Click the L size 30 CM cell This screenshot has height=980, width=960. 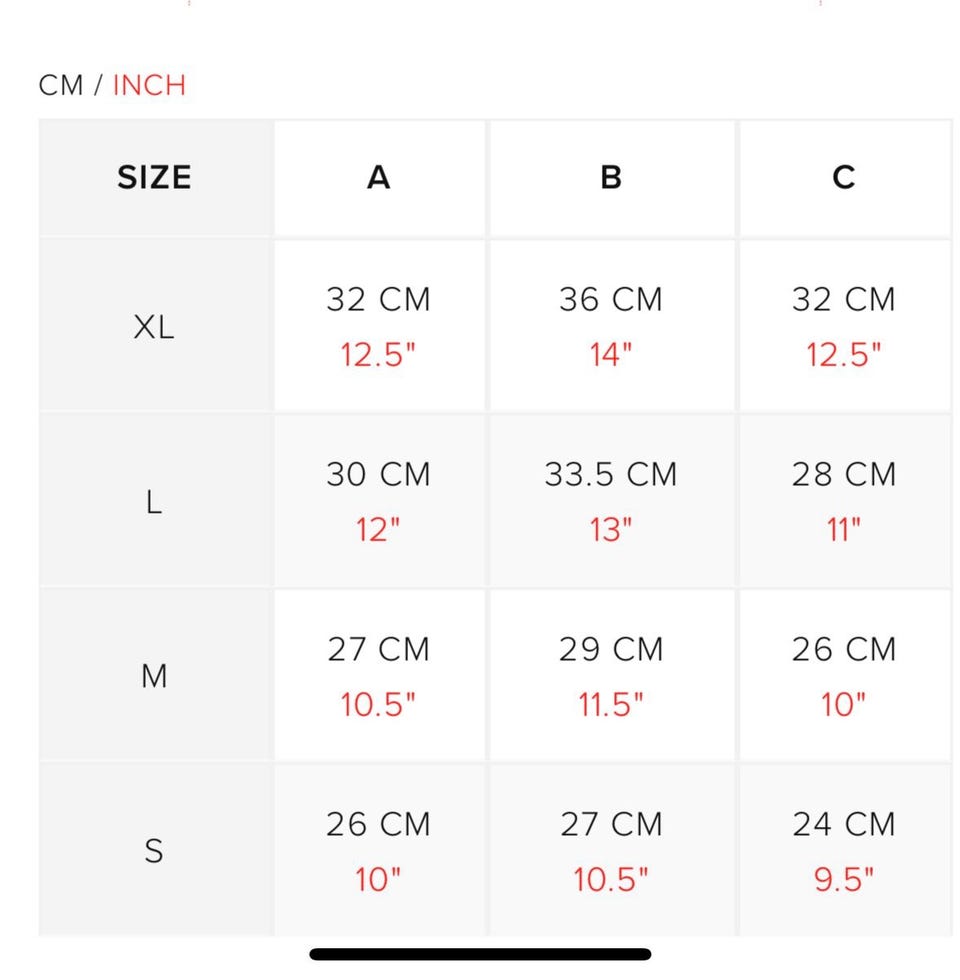coord(378,501)
